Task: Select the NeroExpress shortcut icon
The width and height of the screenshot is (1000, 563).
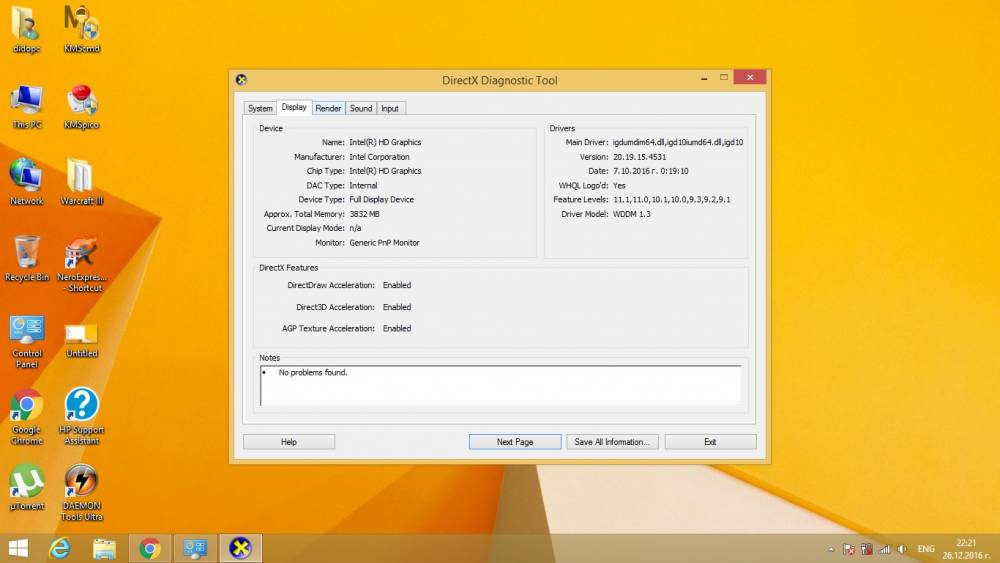Action: (82, 264)
